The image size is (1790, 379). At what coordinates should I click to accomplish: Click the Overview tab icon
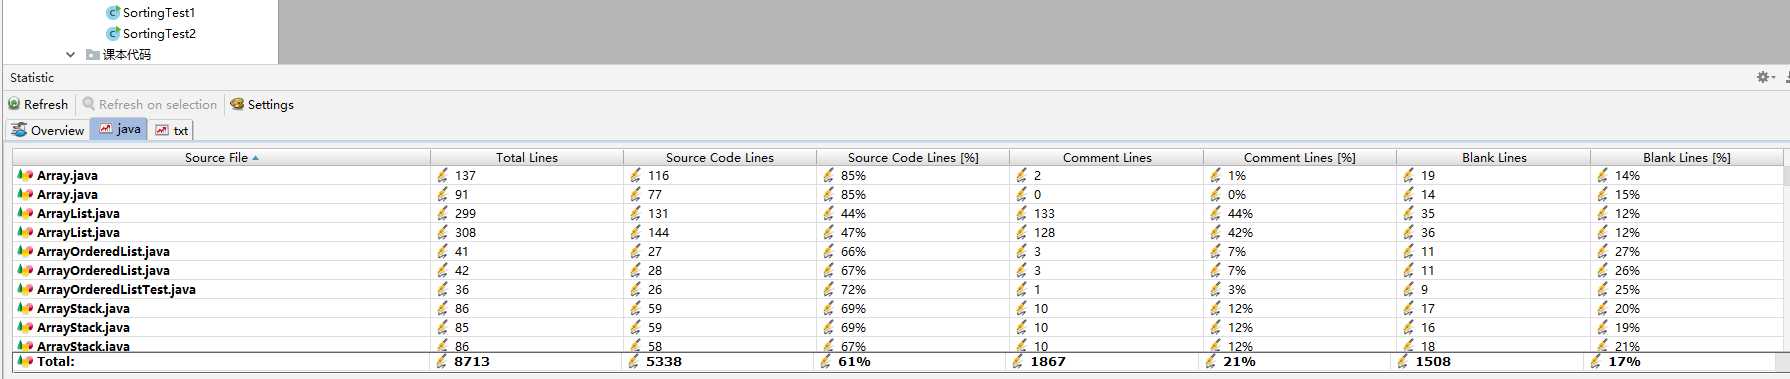point(19,130)
